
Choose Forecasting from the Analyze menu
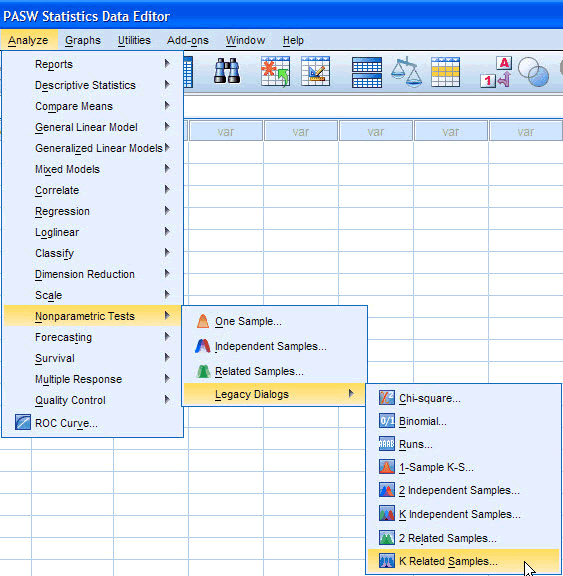[x=92, y=337]
